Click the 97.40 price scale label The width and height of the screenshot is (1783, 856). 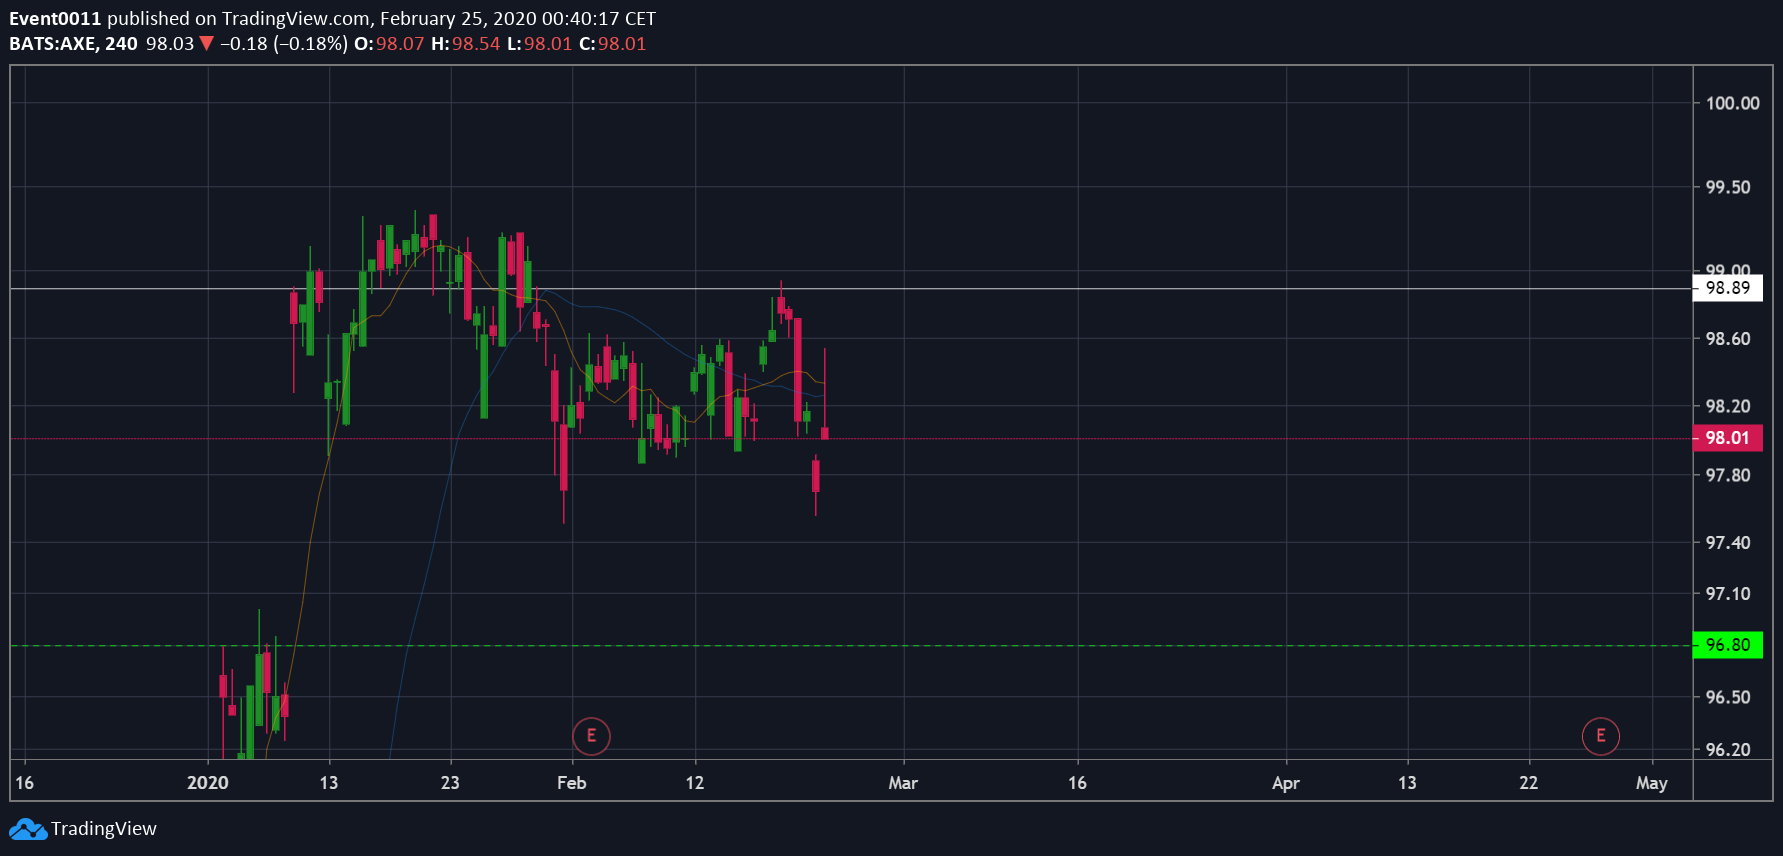pyautogui.click(x=1728, y=543)
